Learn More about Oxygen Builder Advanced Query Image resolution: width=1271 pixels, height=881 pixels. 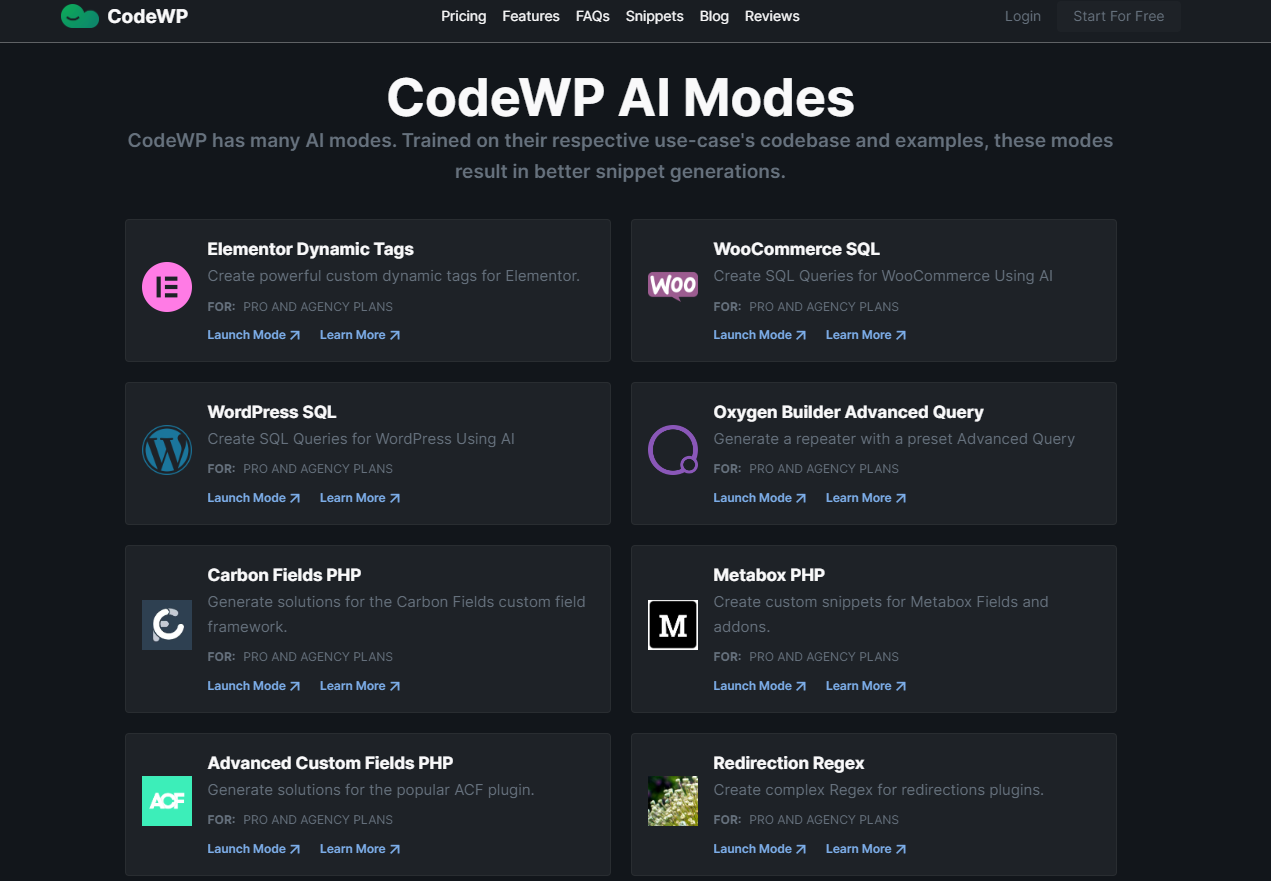click(866, 498)
